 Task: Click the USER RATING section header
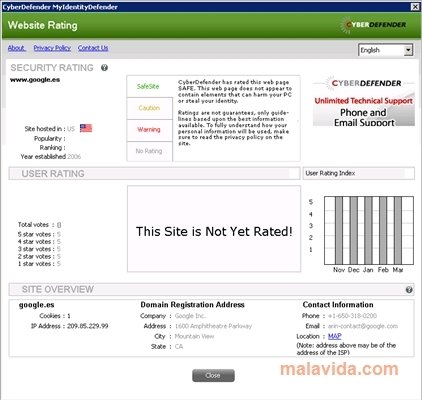coord(154,174)
